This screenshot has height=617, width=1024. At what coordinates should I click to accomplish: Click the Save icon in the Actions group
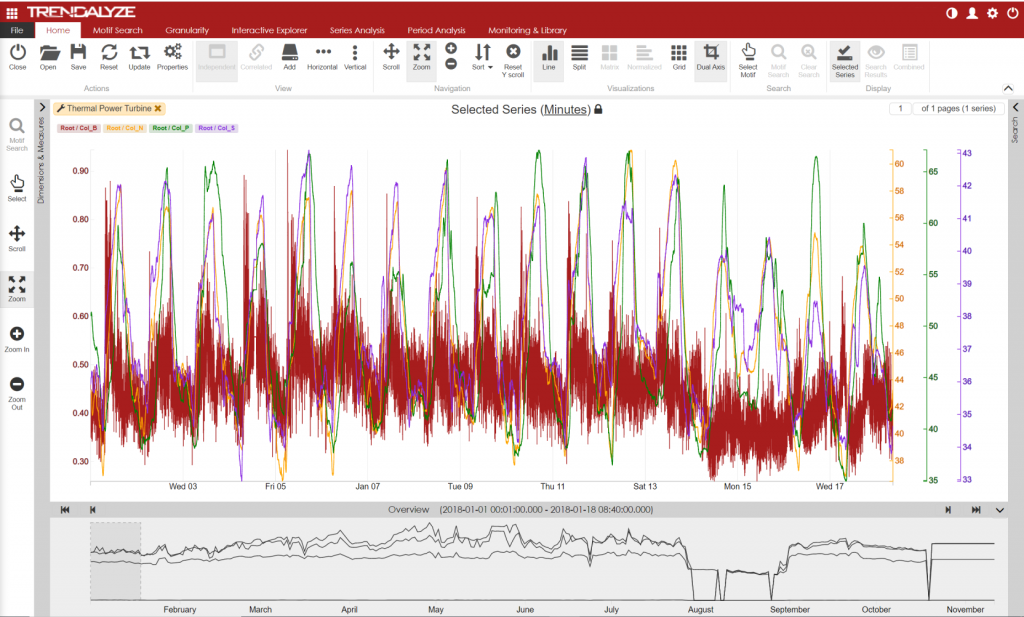78,52
